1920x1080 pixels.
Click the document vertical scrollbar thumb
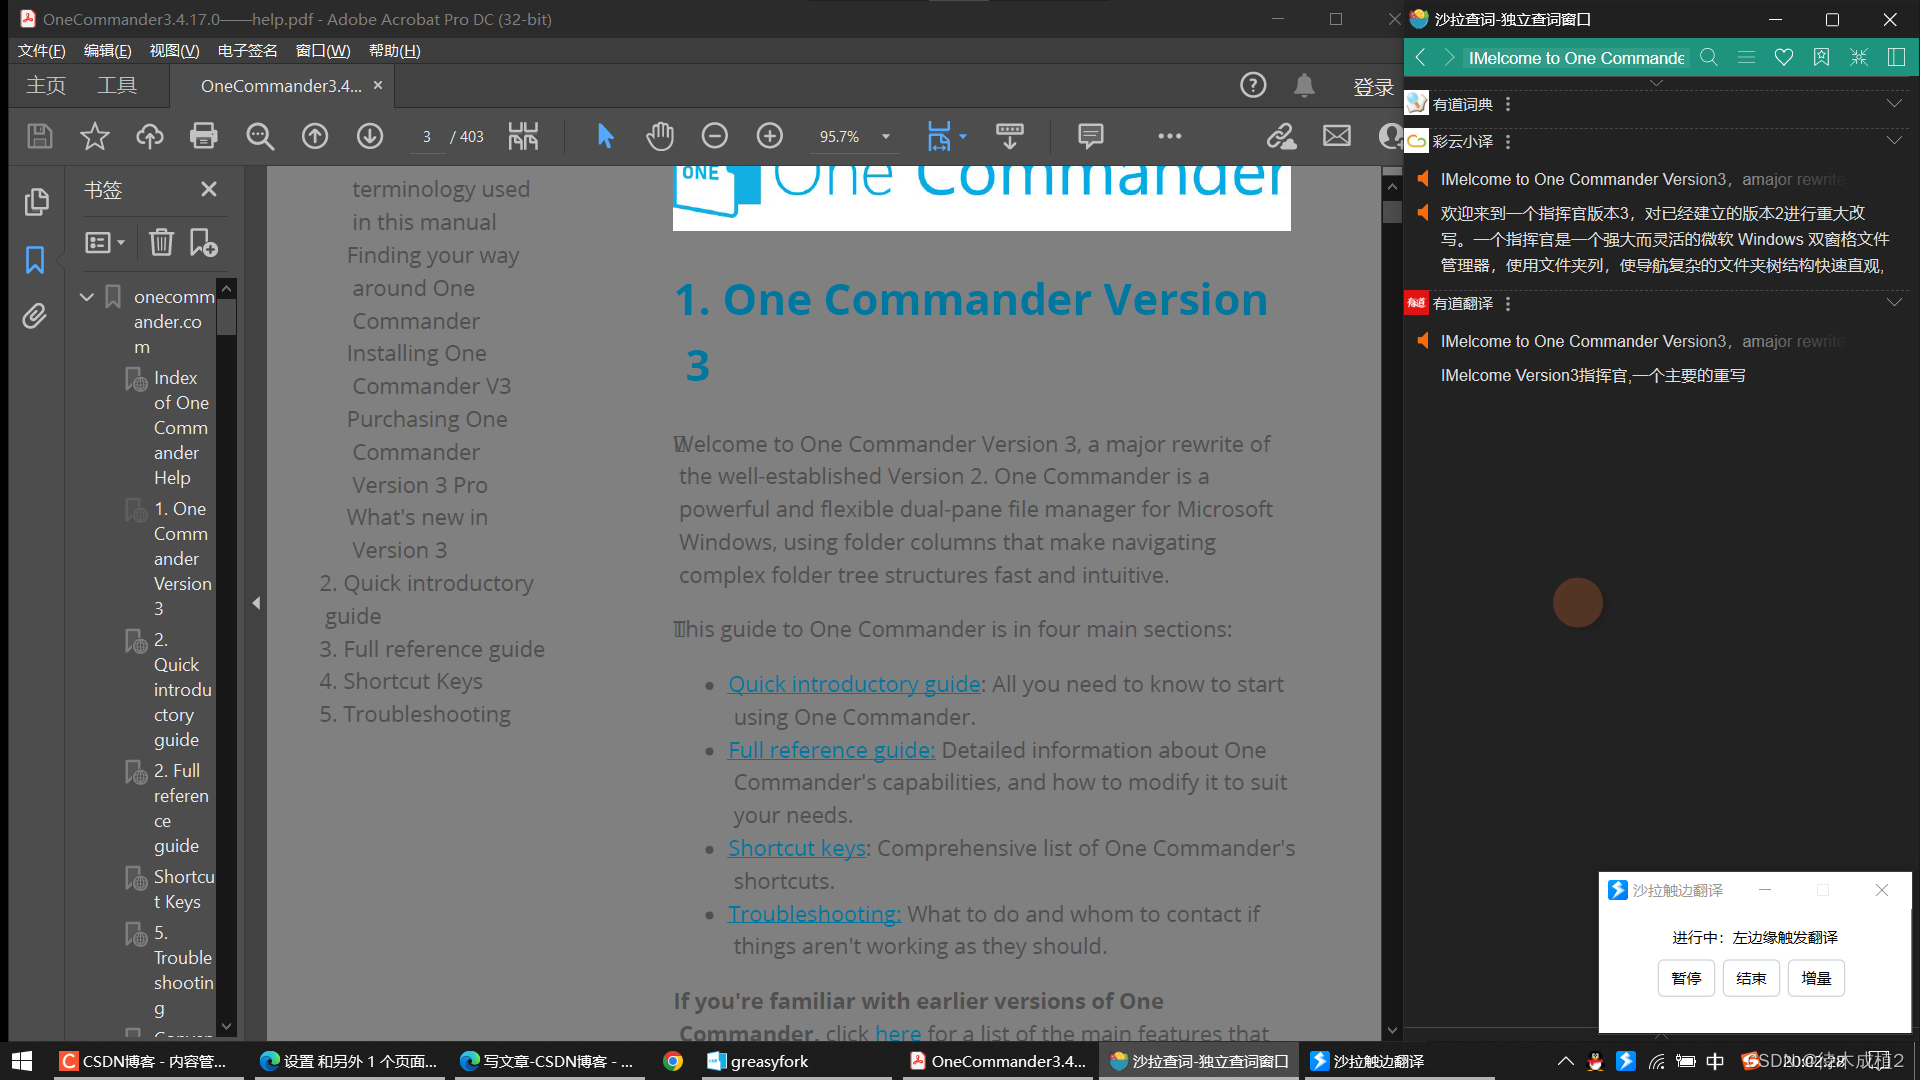coord(1391,212)
